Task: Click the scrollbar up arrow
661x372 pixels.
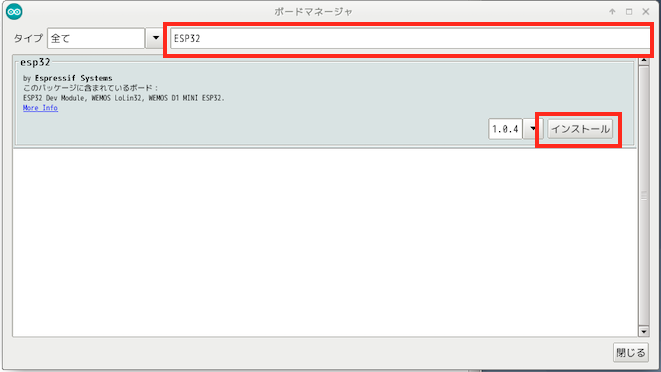Action: point(644,60)
